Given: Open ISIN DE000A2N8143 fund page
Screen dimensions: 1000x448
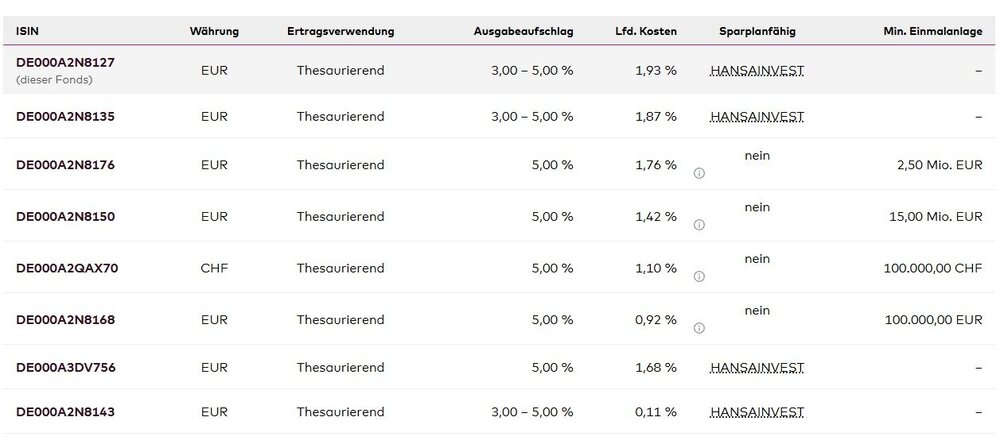Looking at the screenshot, I should pyautogui.click(x=65, y=412).
